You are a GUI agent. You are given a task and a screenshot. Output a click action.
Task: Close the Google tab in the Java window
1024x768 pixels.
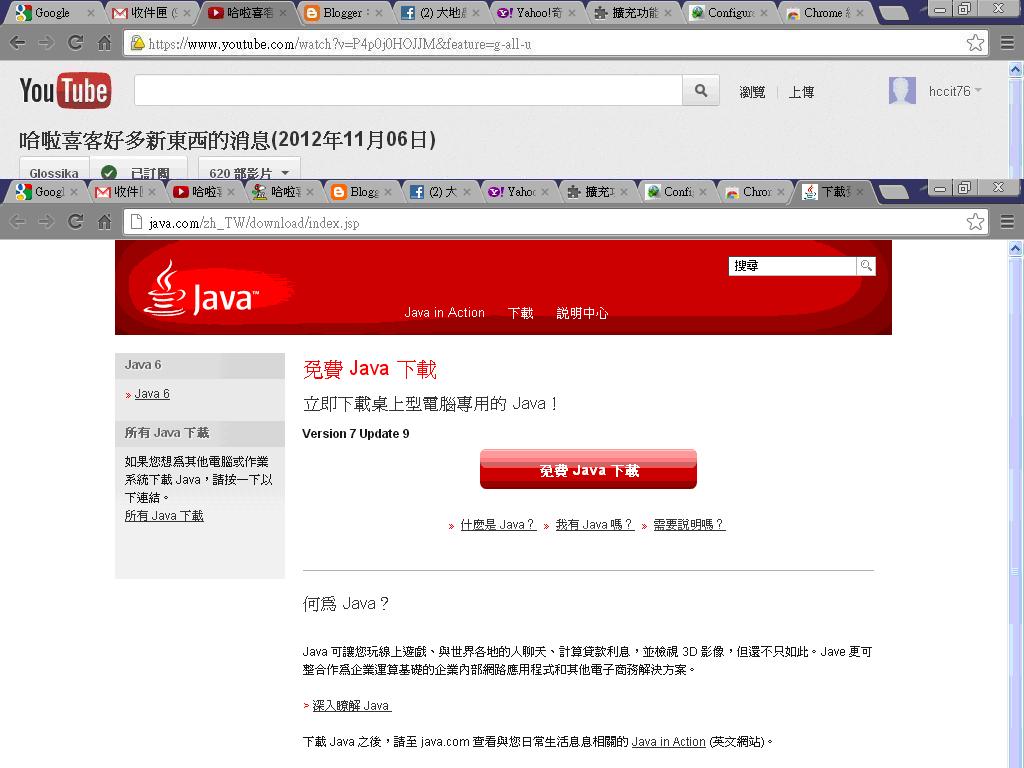click(x=74, y=192)
